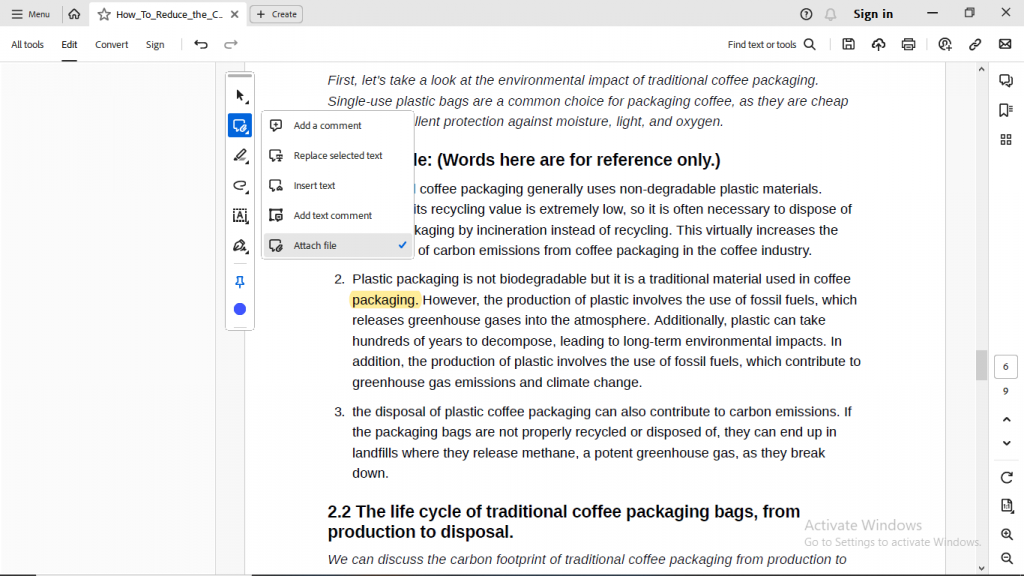This screenshot has height=576, width=1024.
Task: Select the text box tool
Action: click(x=240, y=216)
